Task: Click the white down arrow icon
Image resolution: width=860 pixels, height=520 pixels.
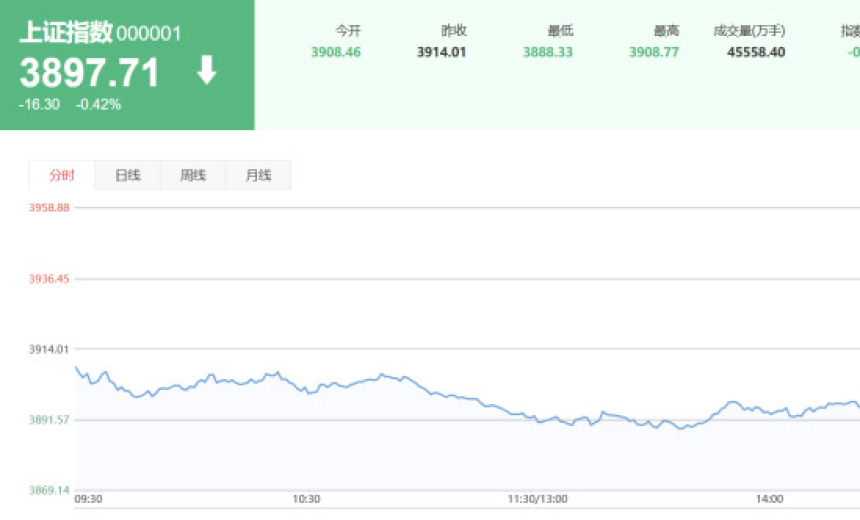Action: (x=206, y=71)
